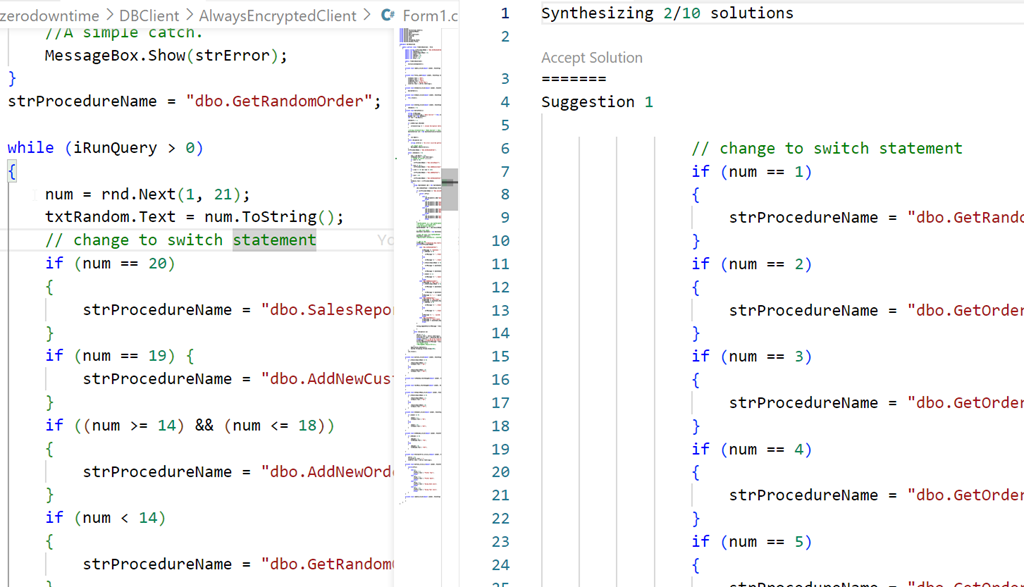Screen dimensions: 1024x587
Task: Open AlwaysEncryptedClient breadcrumb dropdown
Action: tap(277, 15)
